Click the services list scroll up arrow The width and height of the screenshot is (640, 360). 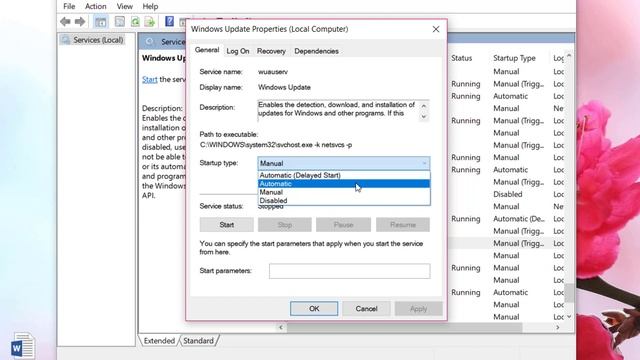pos(569,56)
